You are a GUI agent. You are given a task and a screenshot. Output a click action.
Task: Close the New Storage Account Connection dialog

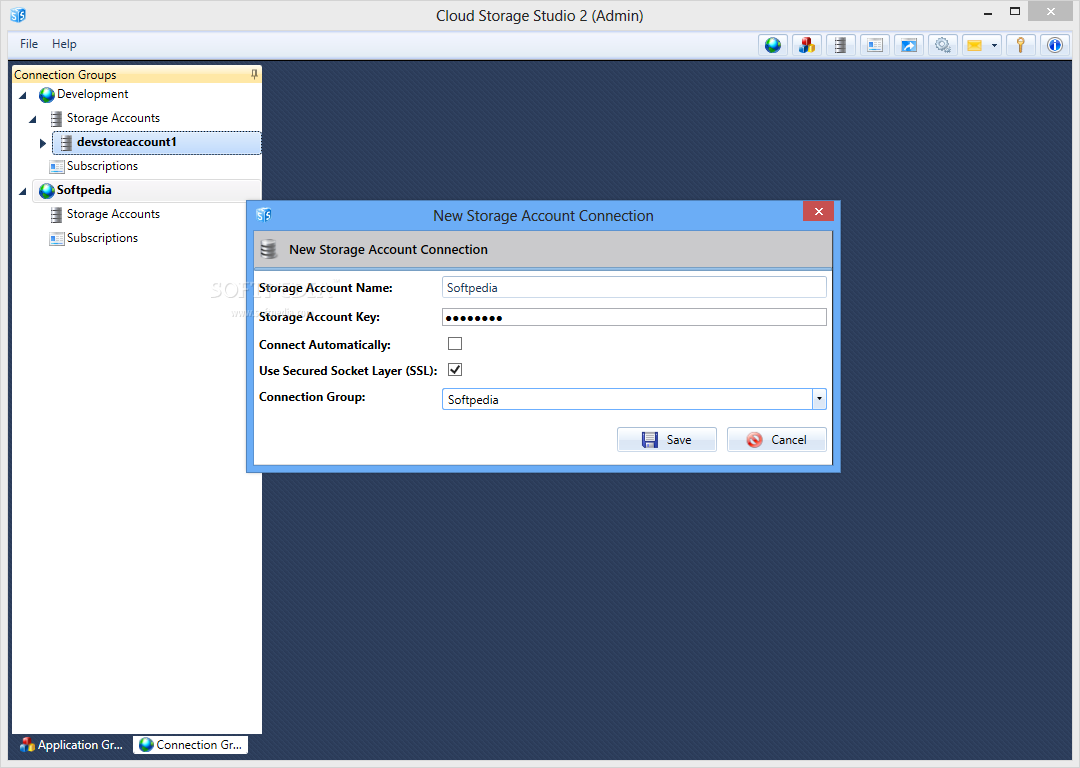point(818,211)
